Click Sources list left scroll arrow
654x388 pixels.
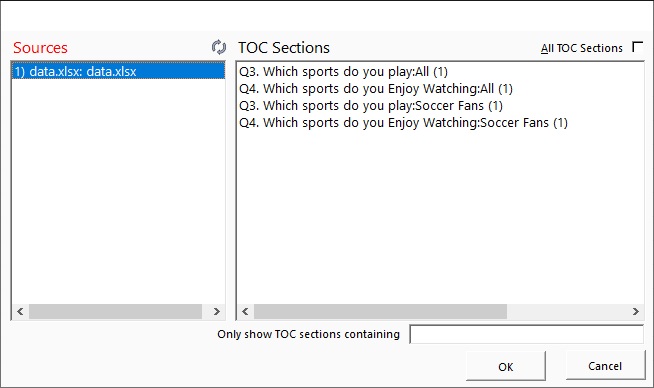coord(20,311)
